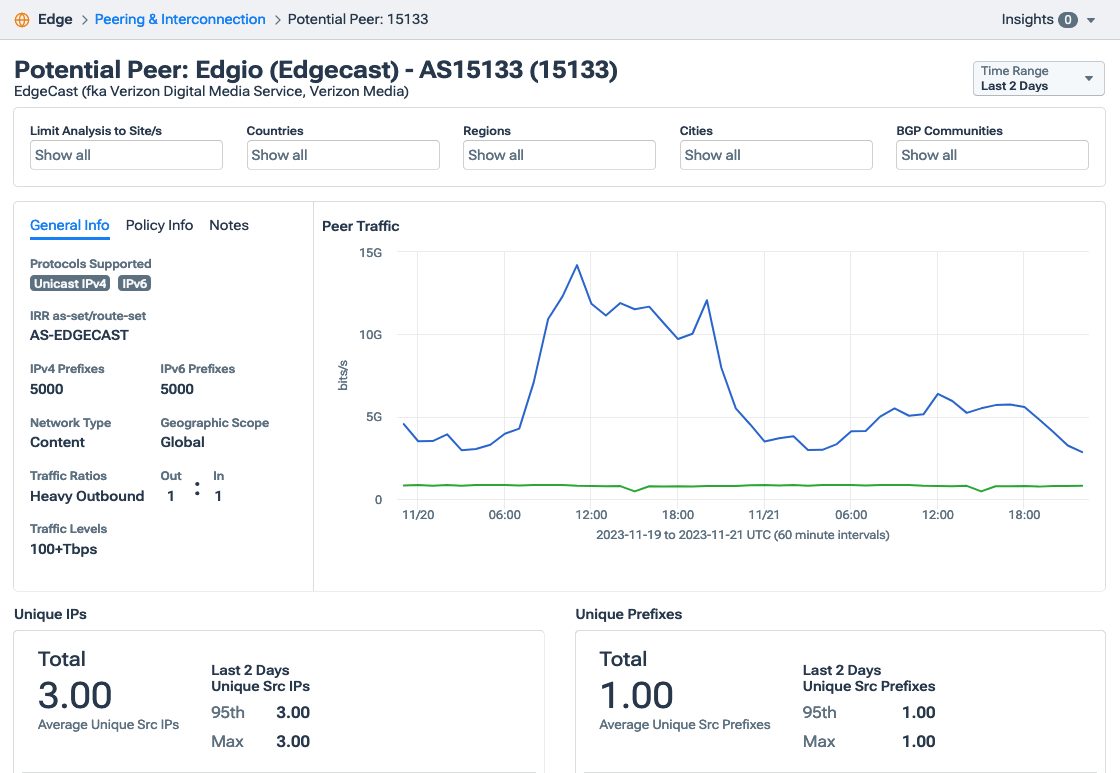Click the blue traffic line peak
1120x773 pixels.
[577, 265]
